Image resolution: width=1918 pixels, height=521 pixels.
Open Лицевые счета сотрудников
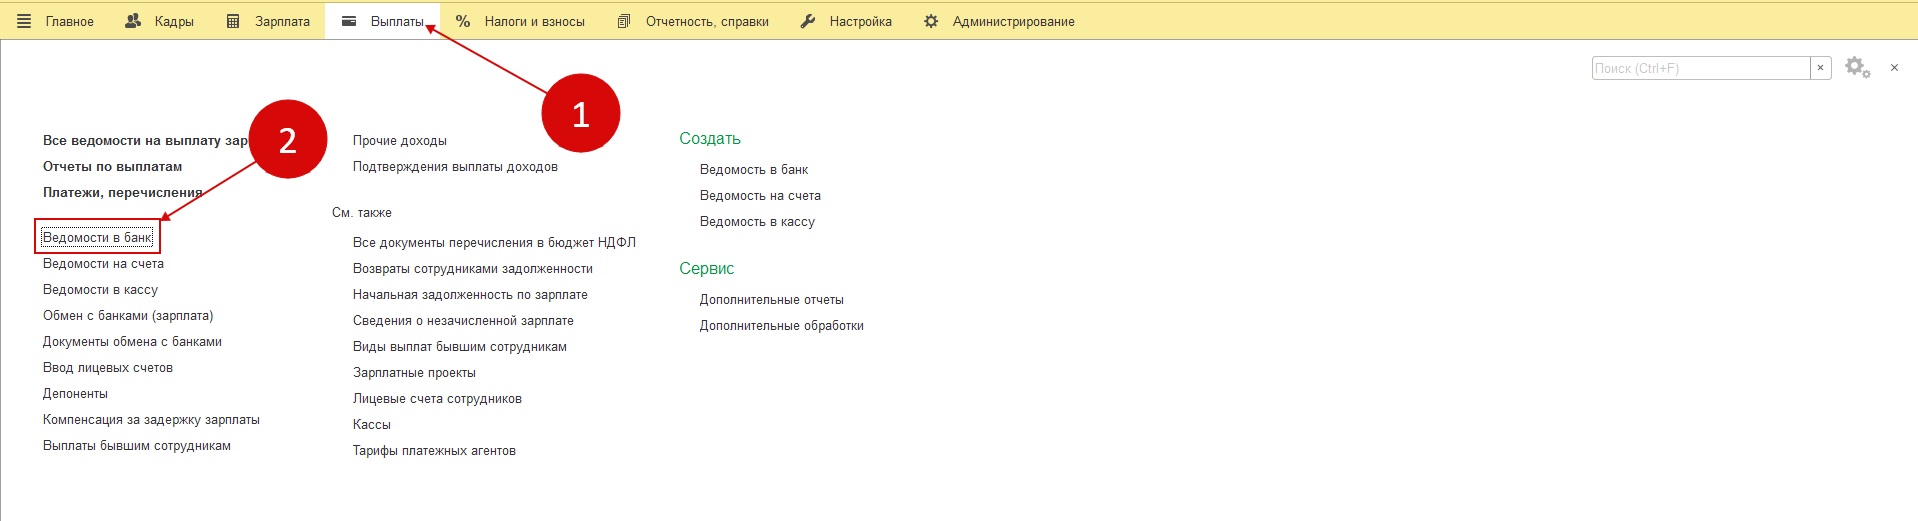pyautogui.click(x=437, y=399)
